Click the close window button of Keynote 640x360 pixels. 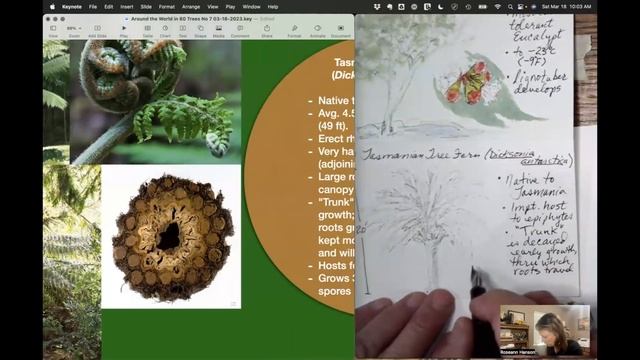coord(48,19)
